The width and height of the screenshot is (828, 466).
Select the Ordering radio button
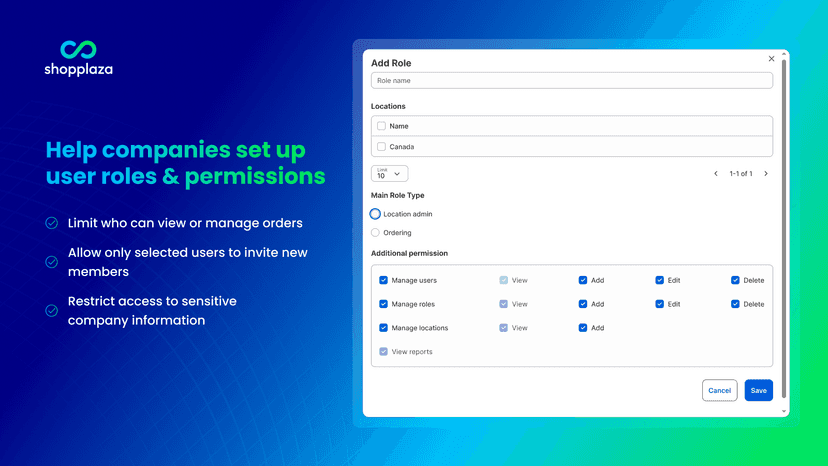coord(375,232)
